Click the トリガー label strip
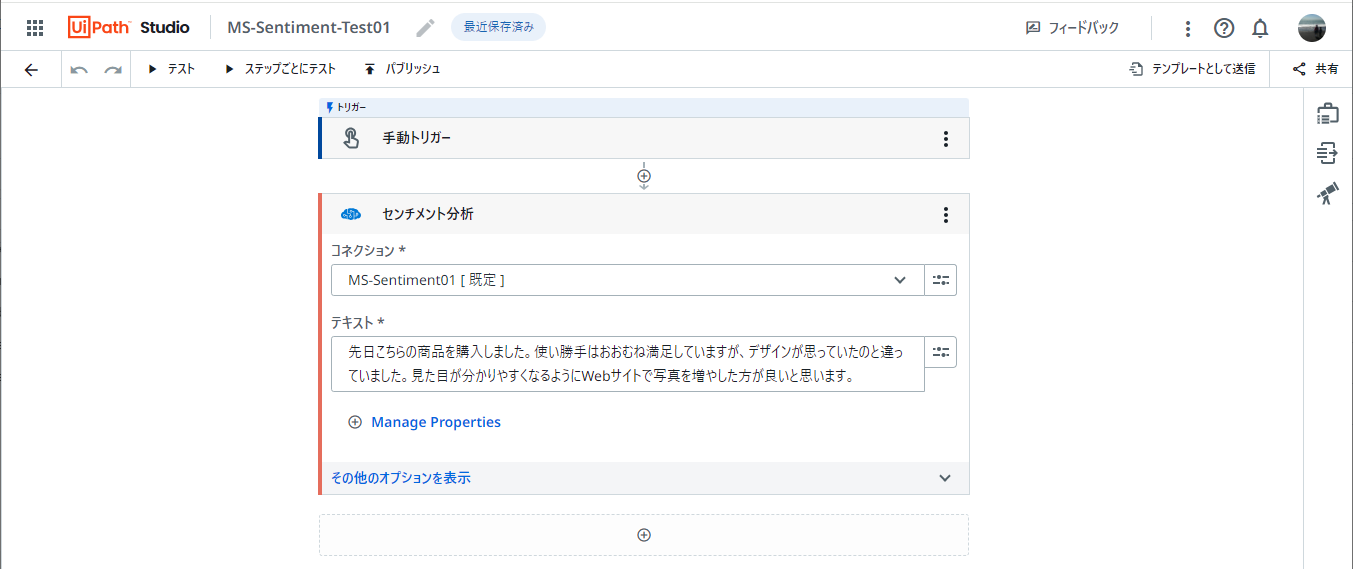The image size is (1353, 569). [x=644, y=107]
